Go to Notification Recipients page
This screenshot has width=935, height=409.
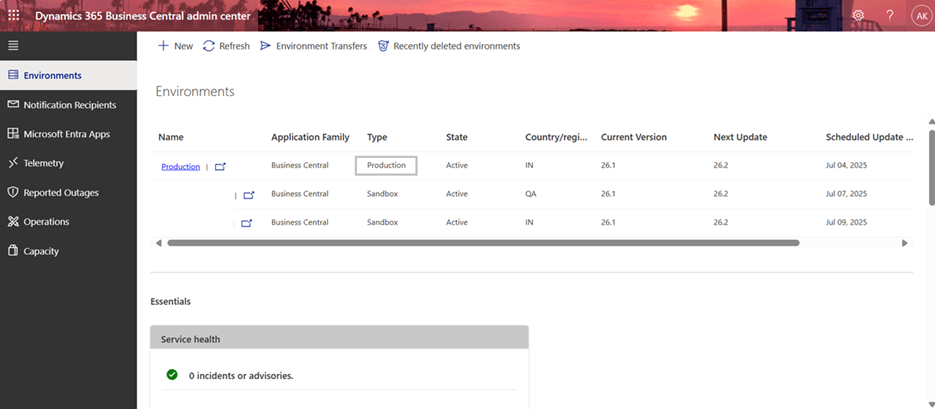[x=70, y=105]
